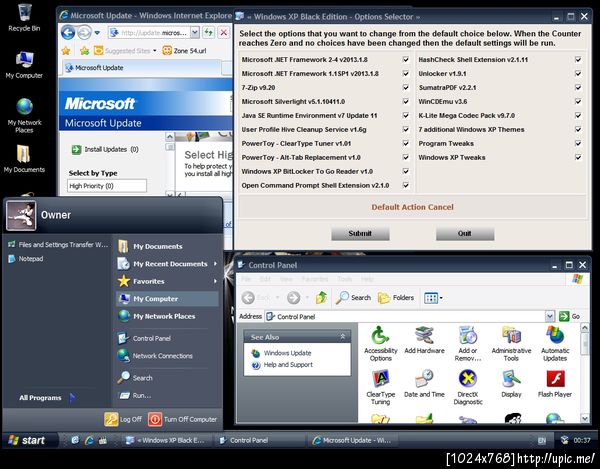
Task: Open Date and Time in Control Panel
Action: coord(424,383)
